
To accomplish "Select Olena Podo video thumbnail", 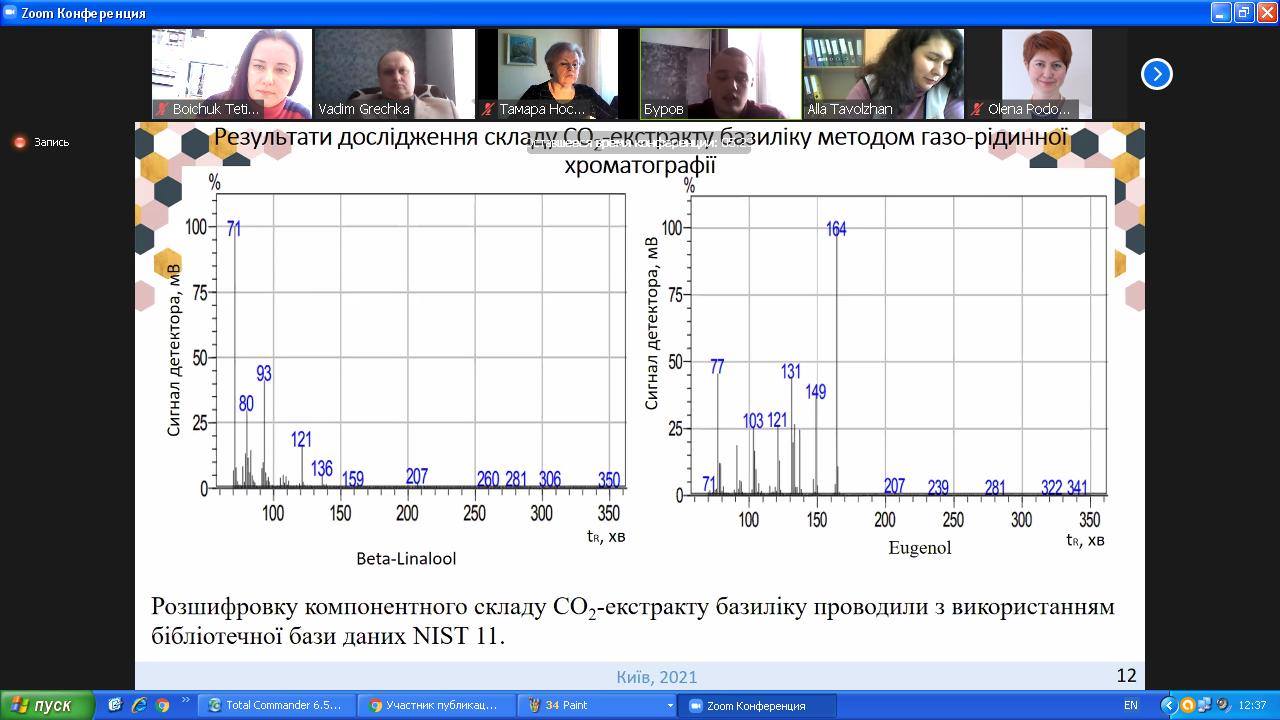I will [x=1046, y=74].
